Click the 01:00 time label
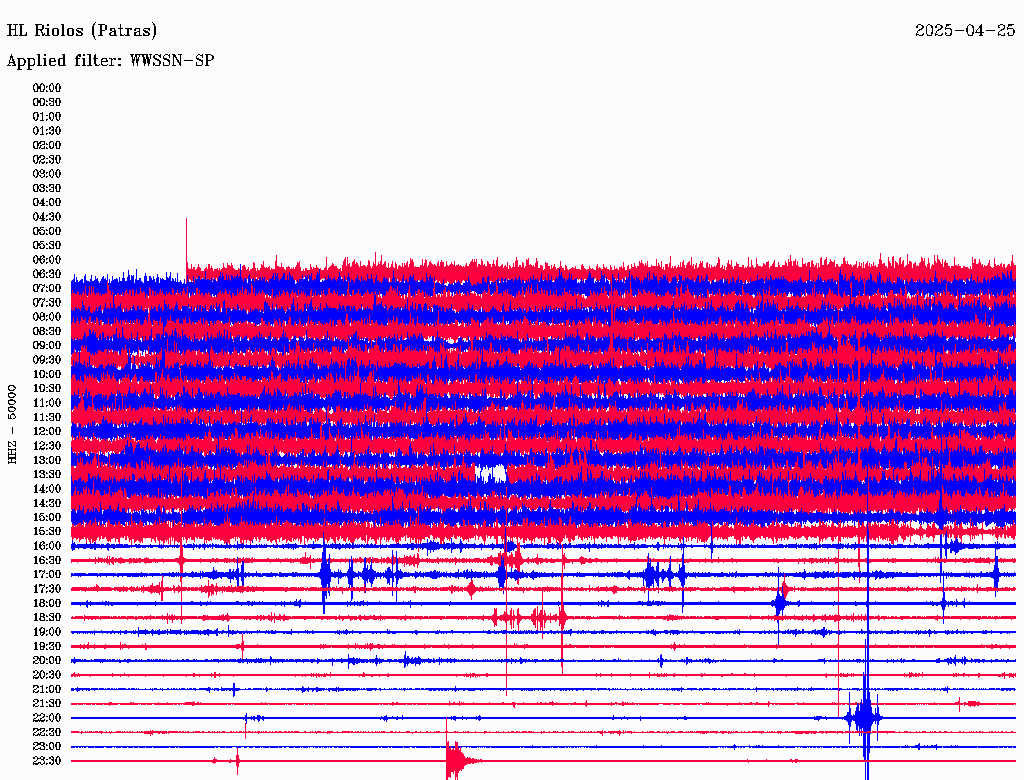1024x780 pixels. tap(47, 117)
